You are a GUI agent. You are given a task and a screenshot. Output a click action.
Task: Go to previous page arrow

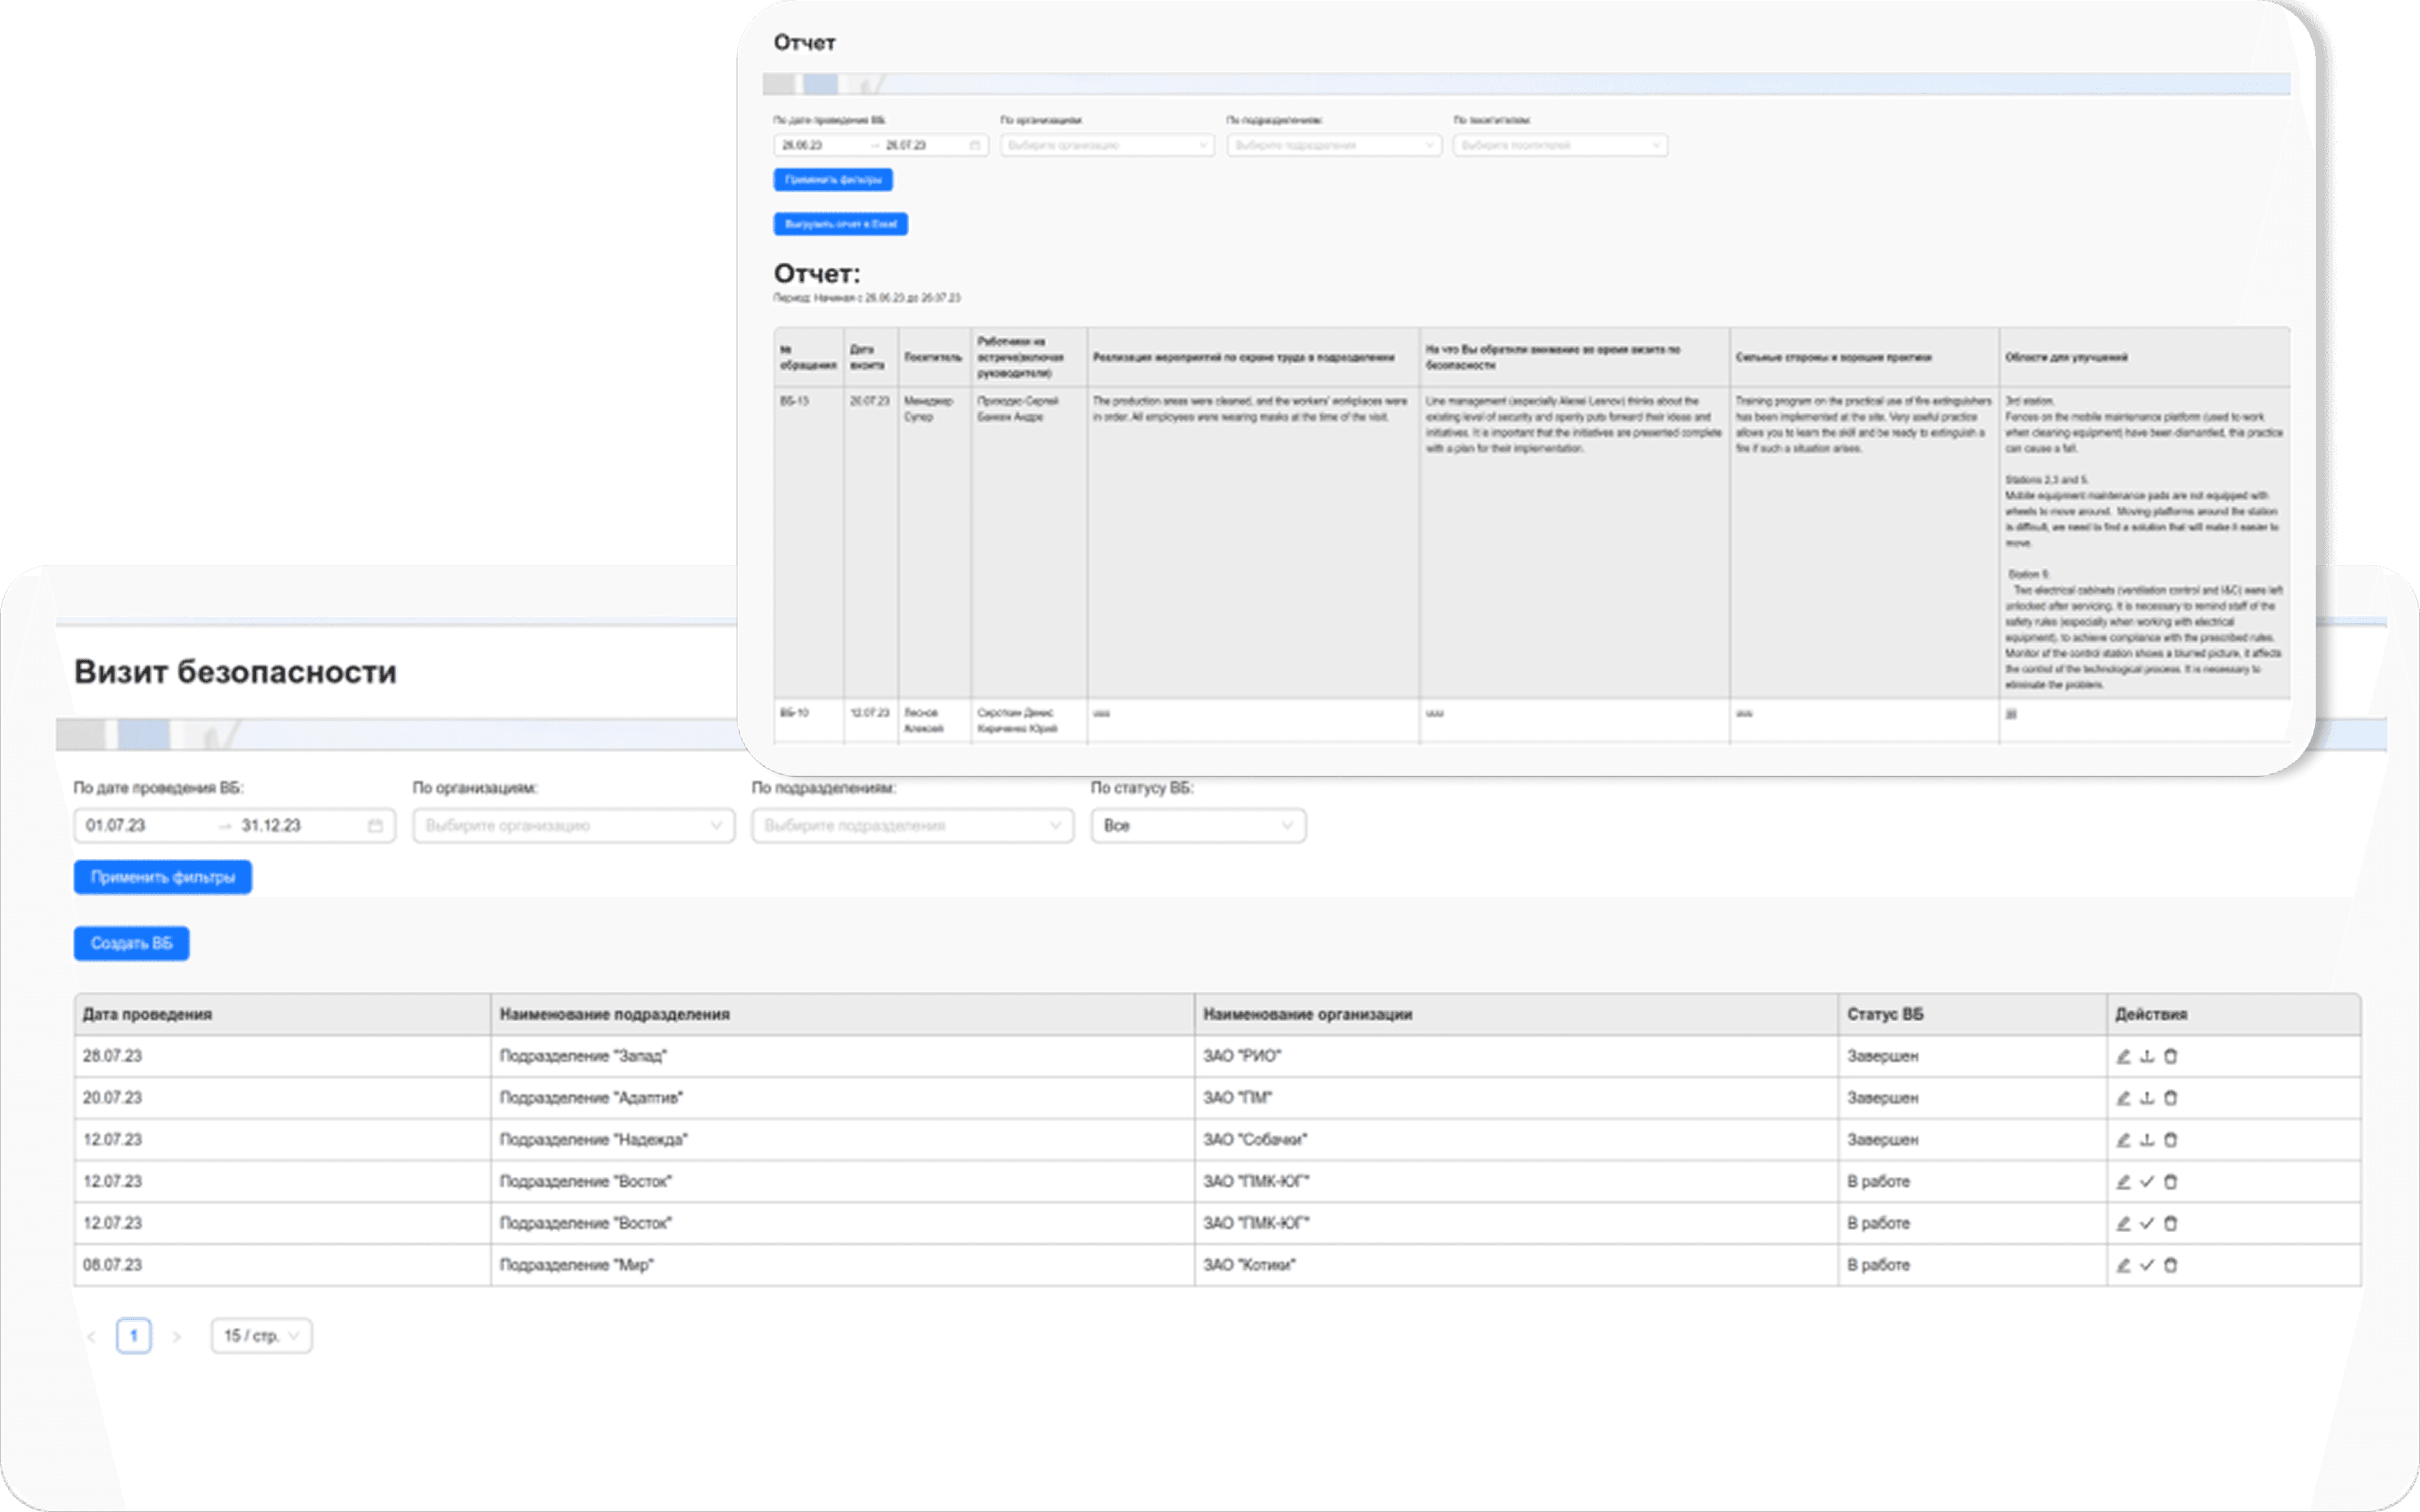click(91, 1336)
